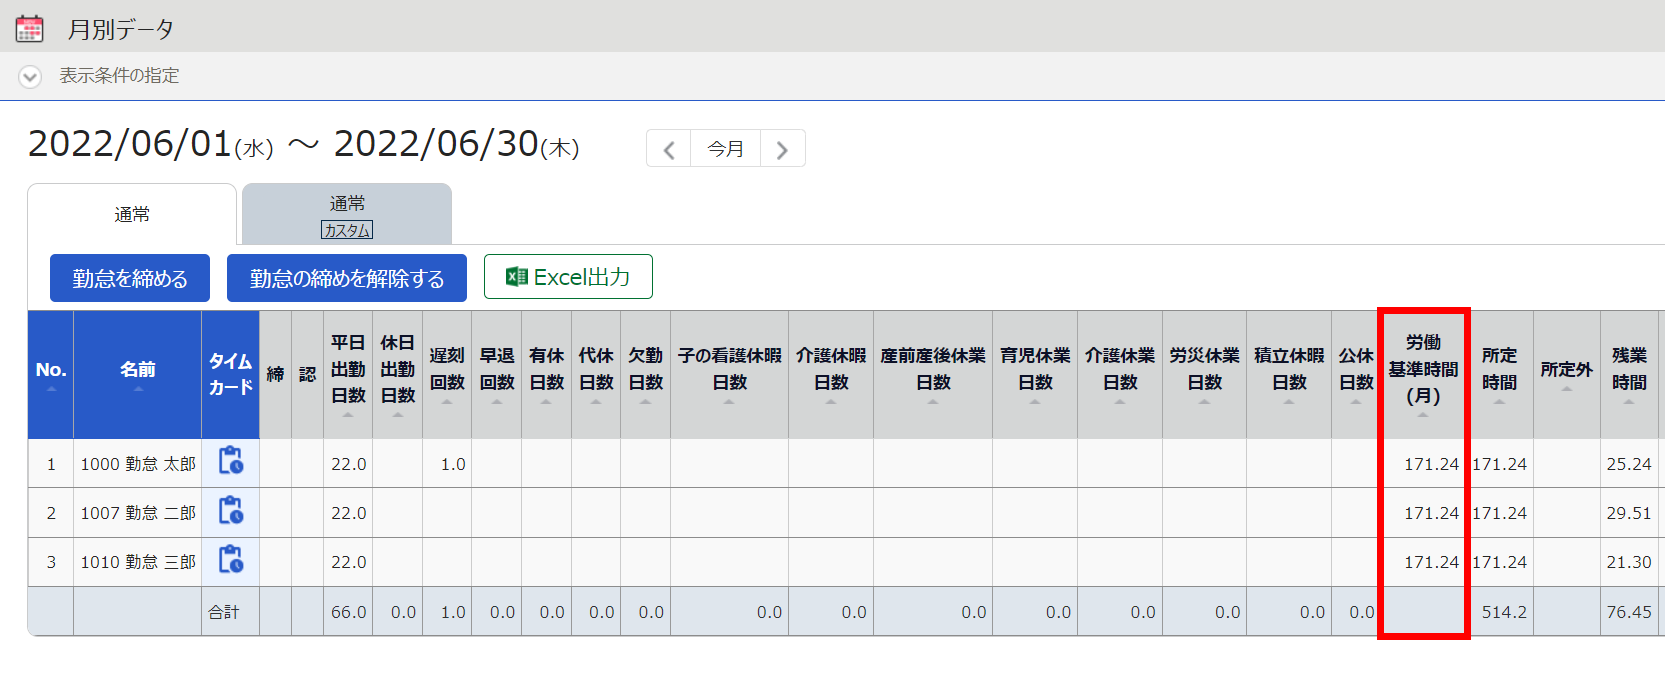Sort by 平日出勤日数 column
Screen dimensions: 1665x676
[x=348, y=372]
